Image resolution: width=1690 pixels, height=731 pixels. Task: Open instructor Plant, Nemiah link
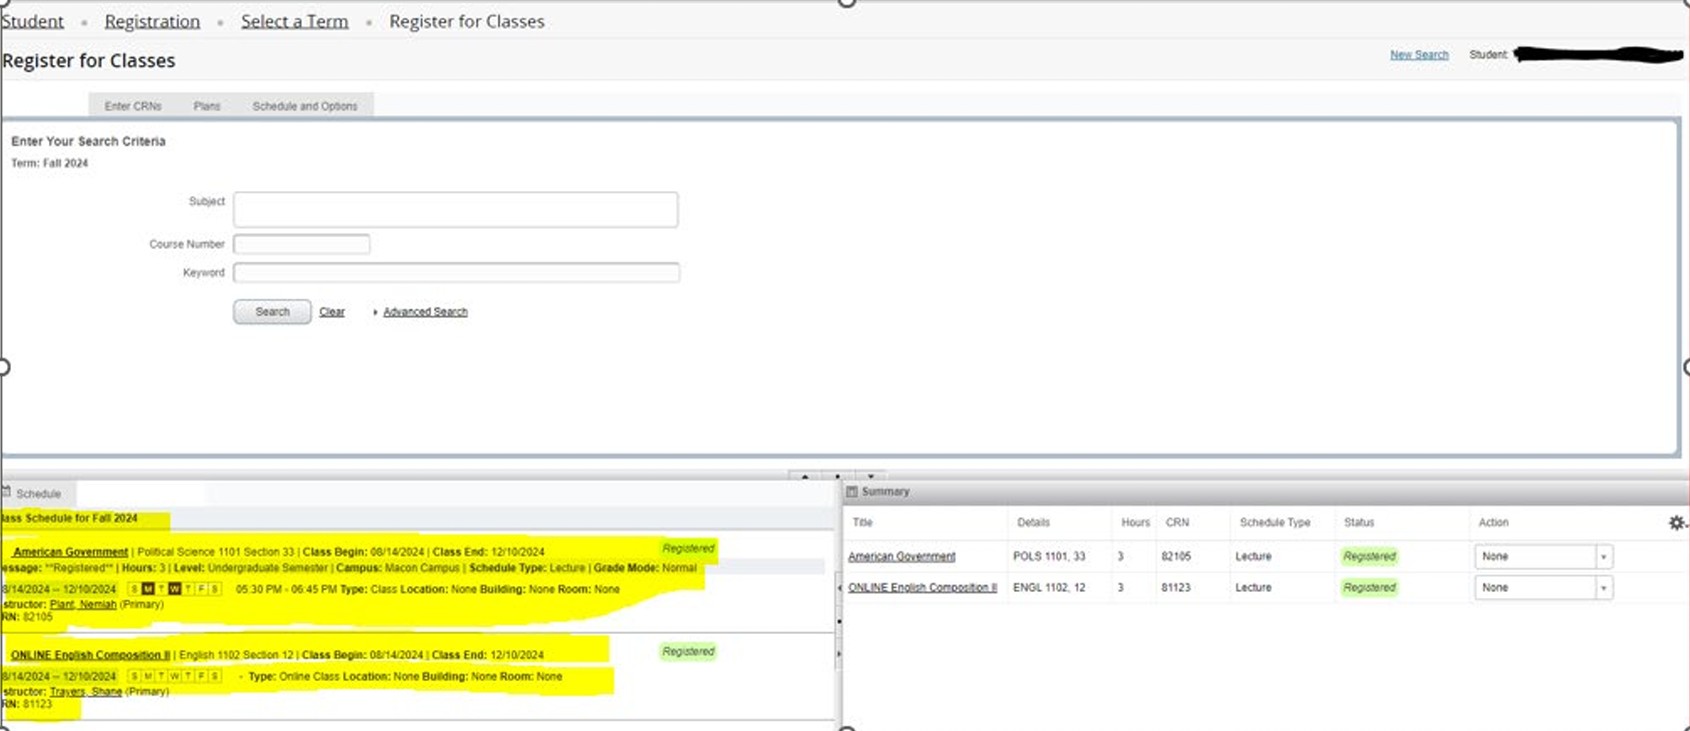[83, 605]
